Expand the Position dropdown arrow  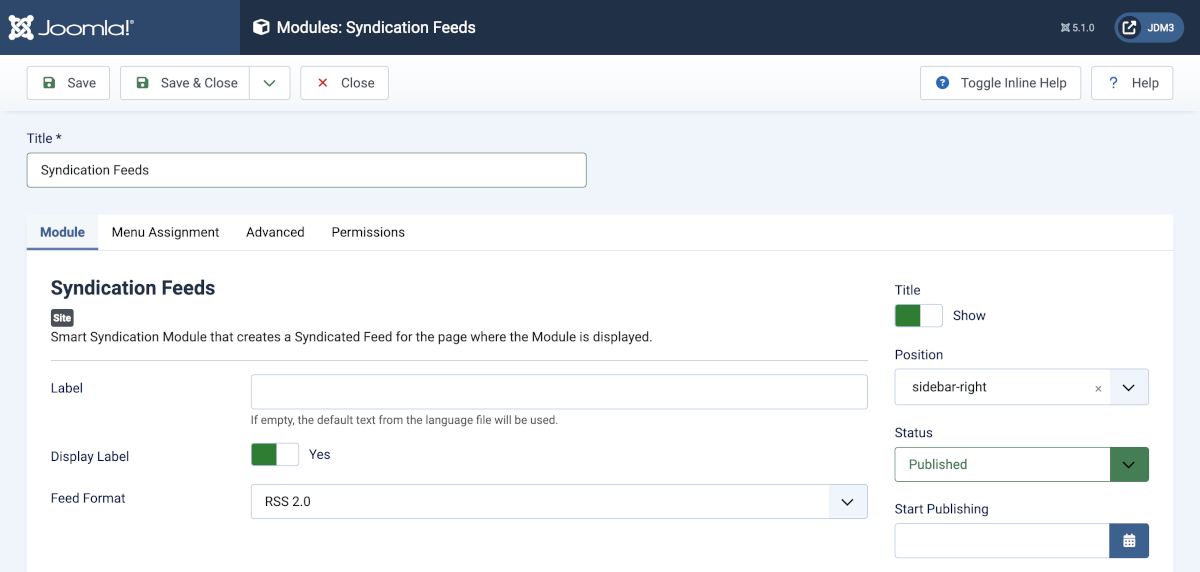click(1128, 387)
